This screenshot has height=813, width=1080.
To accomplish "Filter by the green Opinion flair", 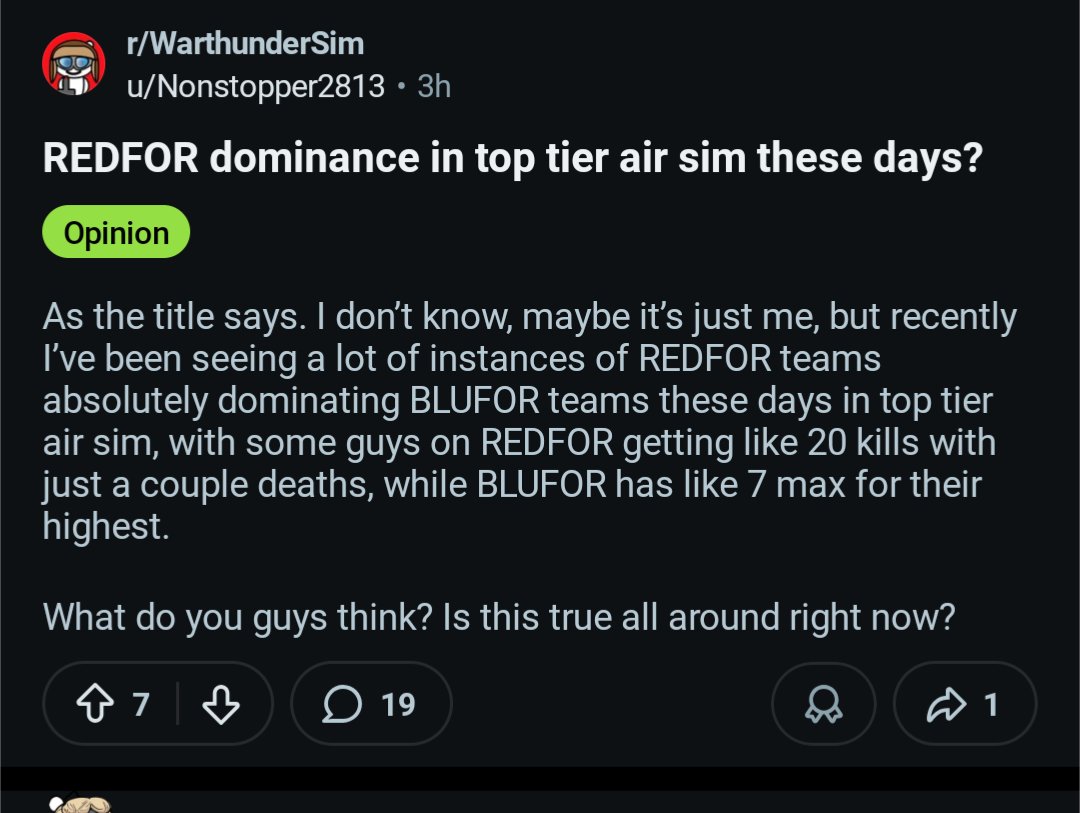I will pyautogui.click(x=116, y=232).
